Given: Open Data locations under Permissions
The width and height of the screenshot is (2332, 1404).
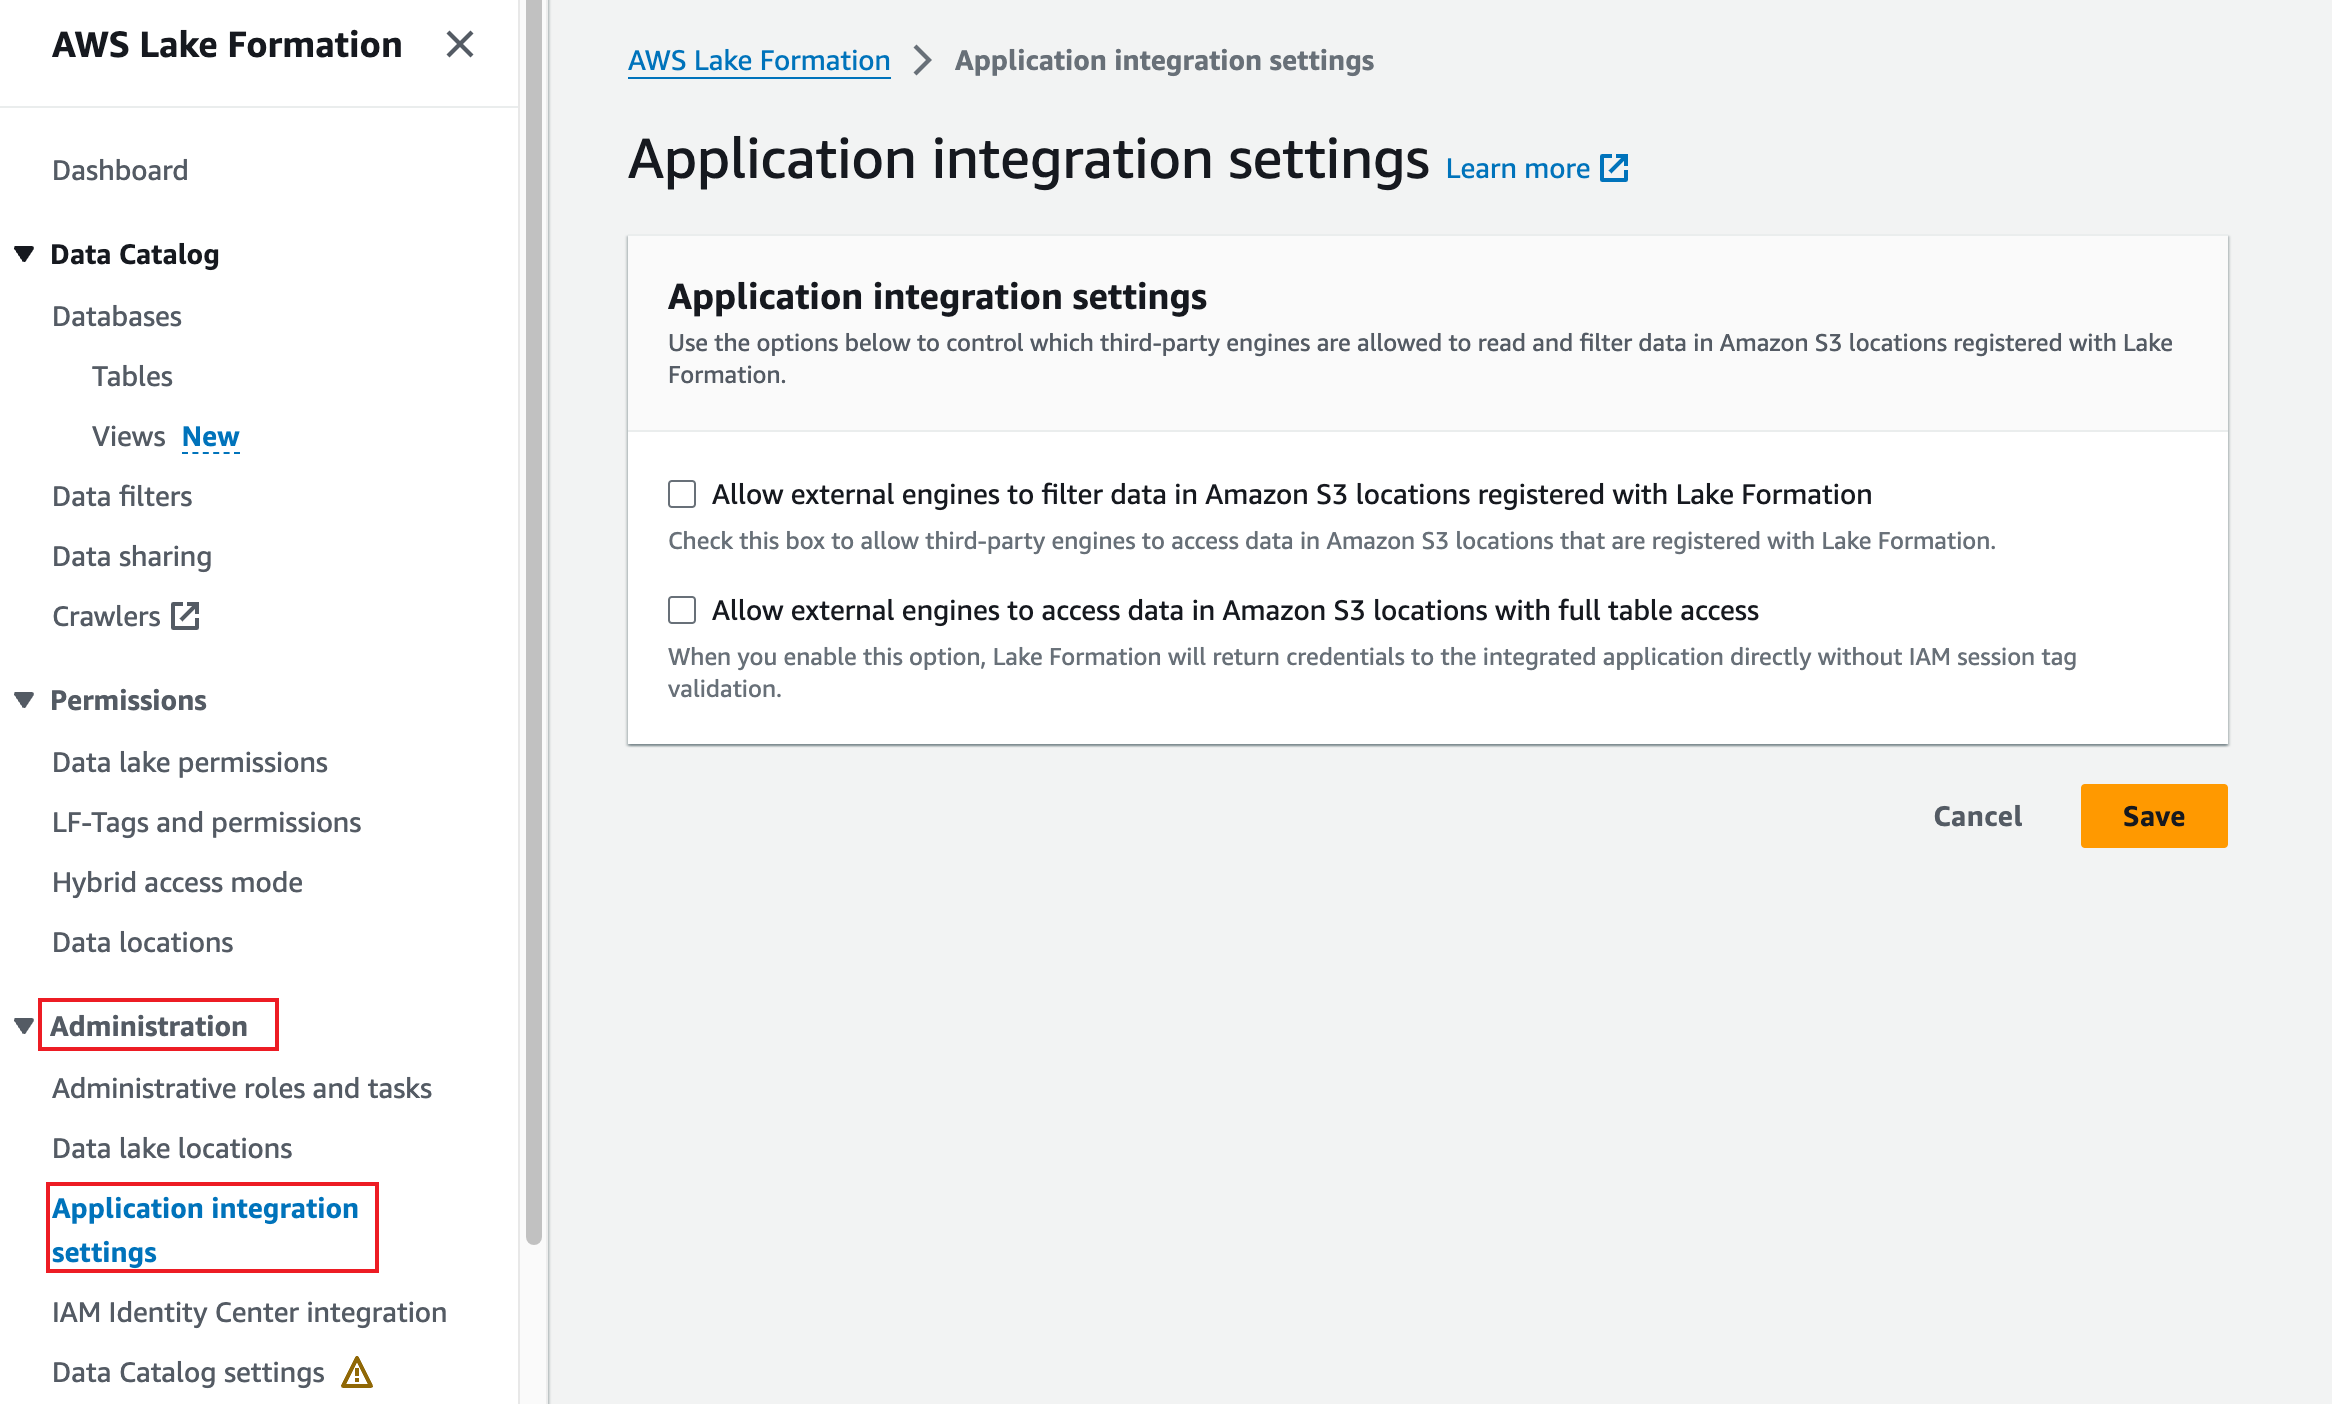Looking at the screenshot, I should point(142,942).
